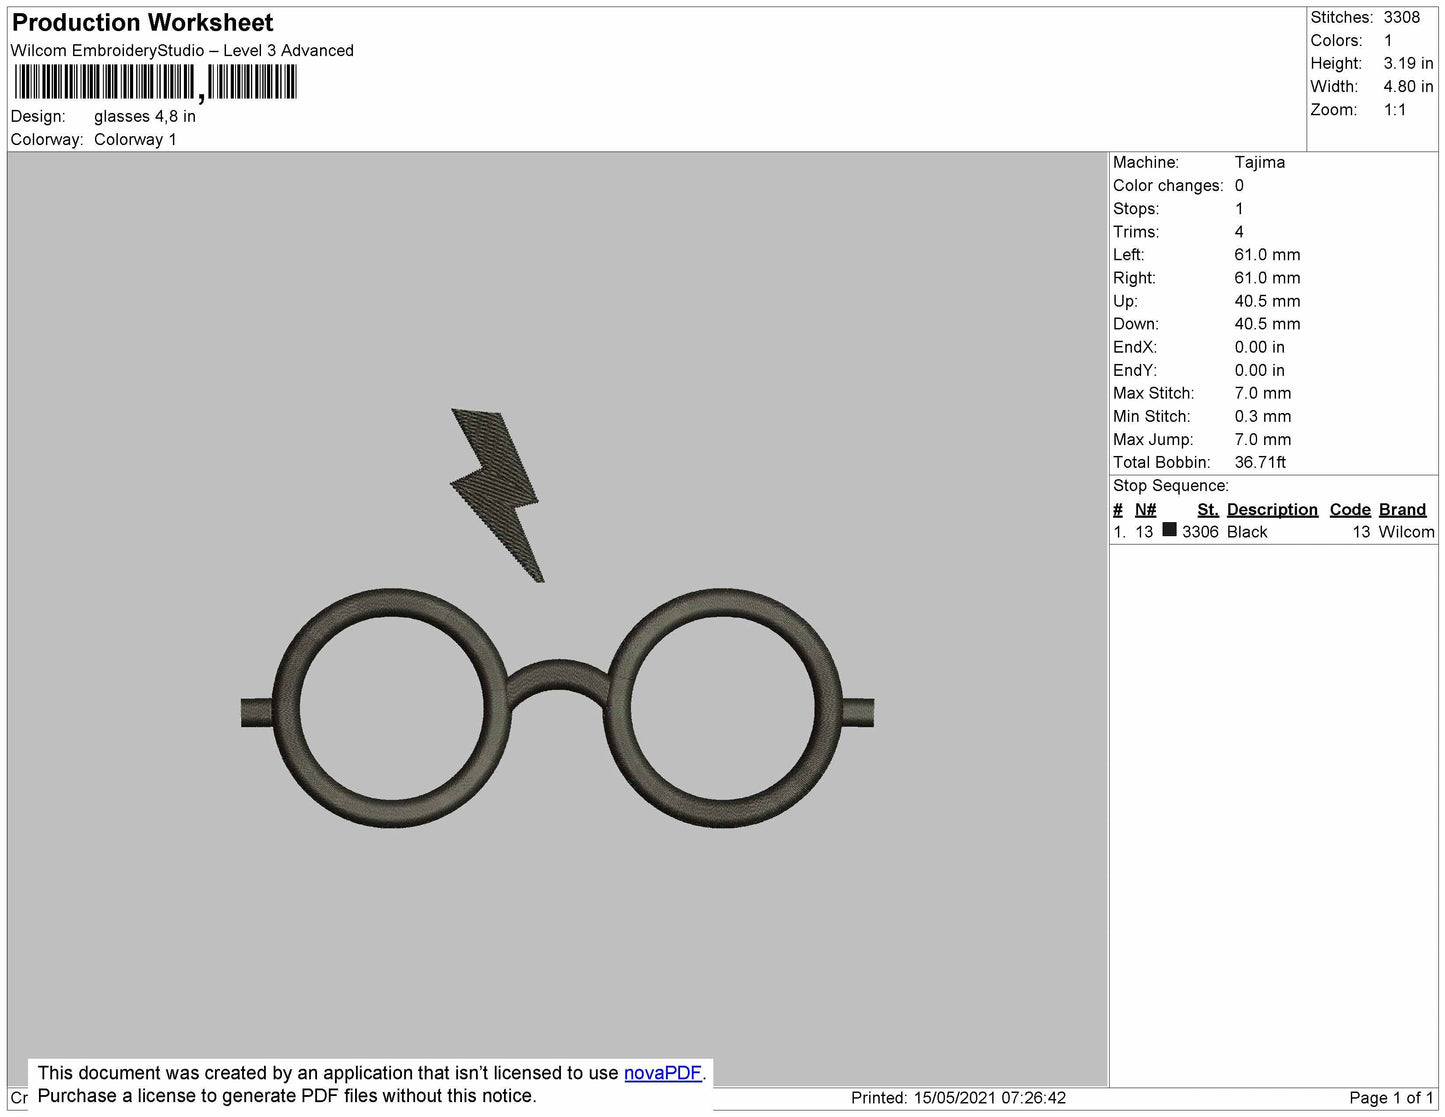Click the Height value '3.19 in'
The image size is (1445, 1117).
[x=1408, y=63]
